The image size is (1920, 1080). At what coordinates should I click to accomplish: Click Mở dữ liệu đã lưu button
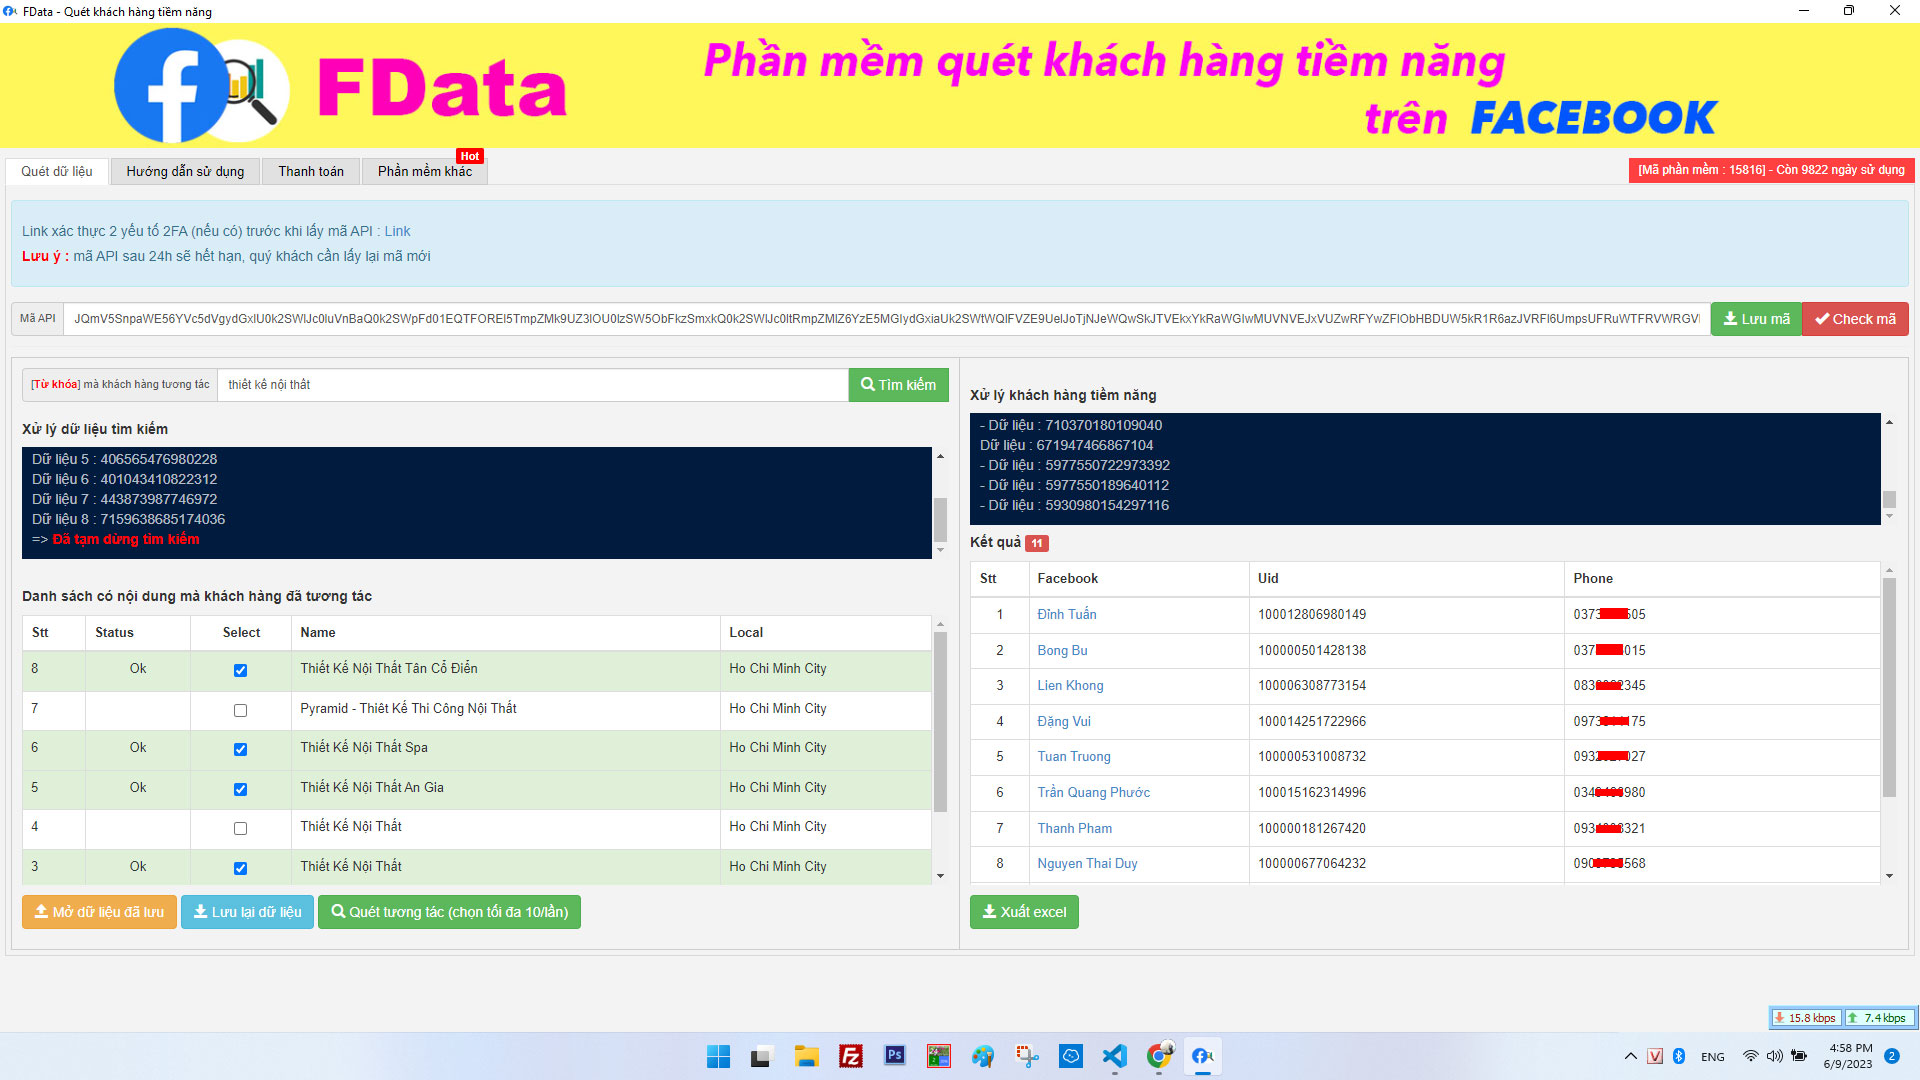point(99,912)
